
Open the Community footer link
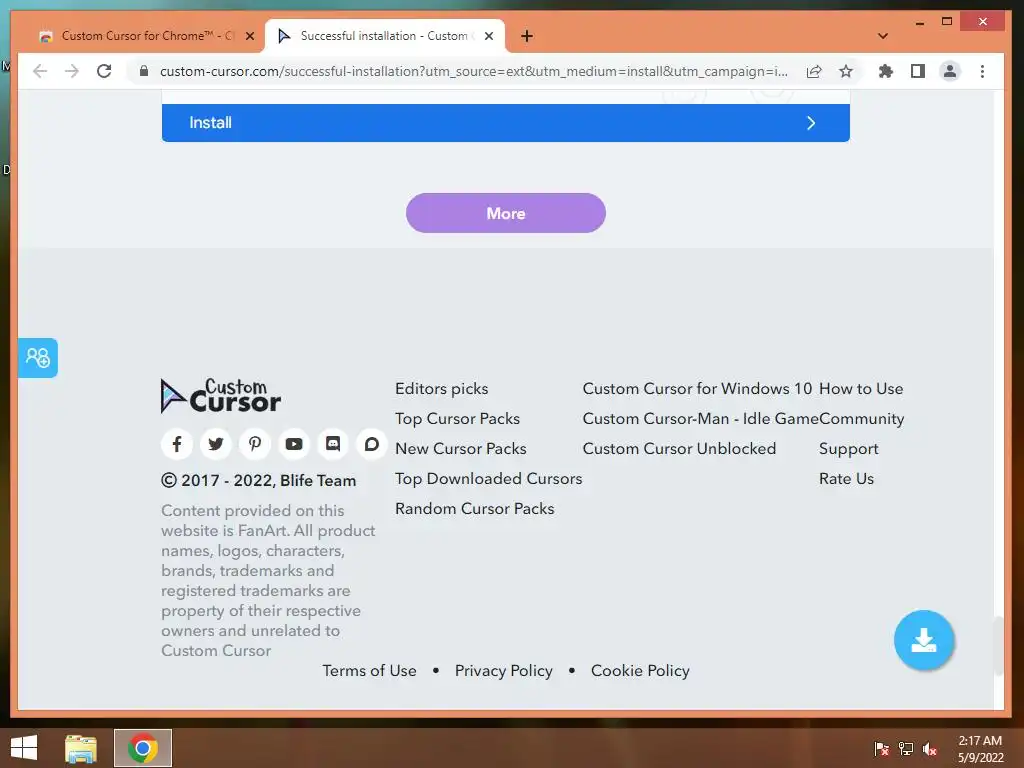tap(862, 419)
